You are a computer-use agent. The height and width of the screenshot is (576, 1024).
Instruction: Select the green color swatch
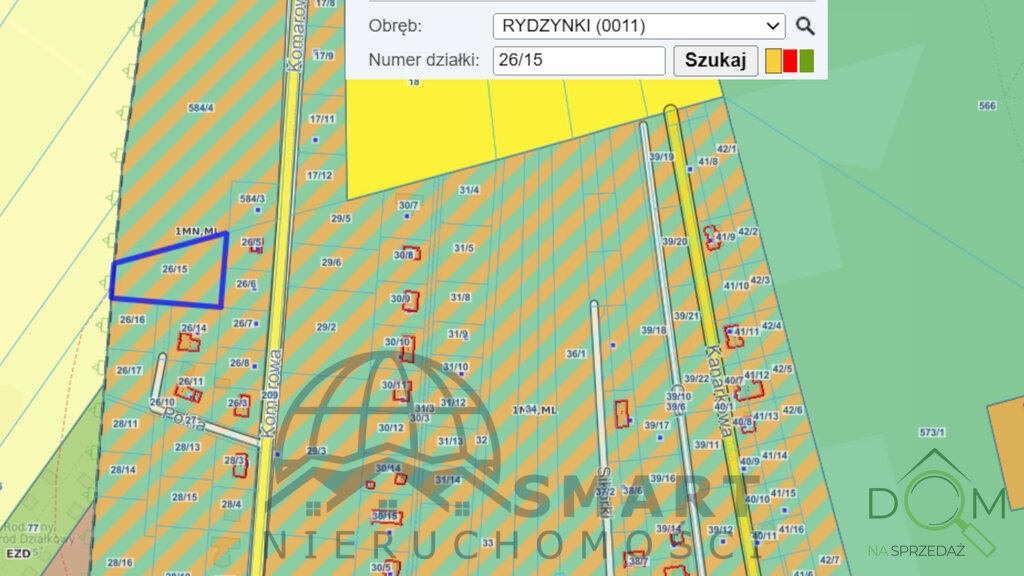coord(807,61)
